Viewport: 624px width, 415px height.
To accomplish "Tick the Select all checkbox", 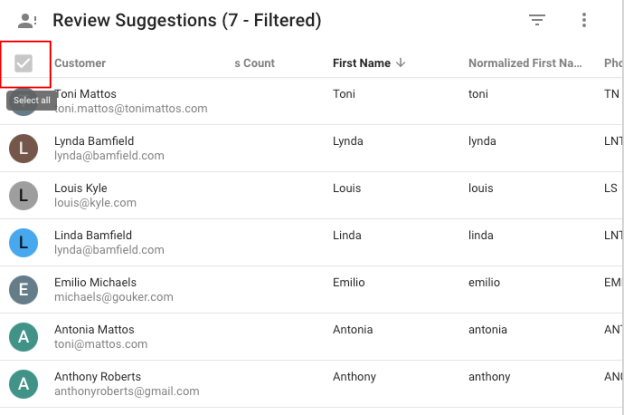I will (x=23, y=63).
